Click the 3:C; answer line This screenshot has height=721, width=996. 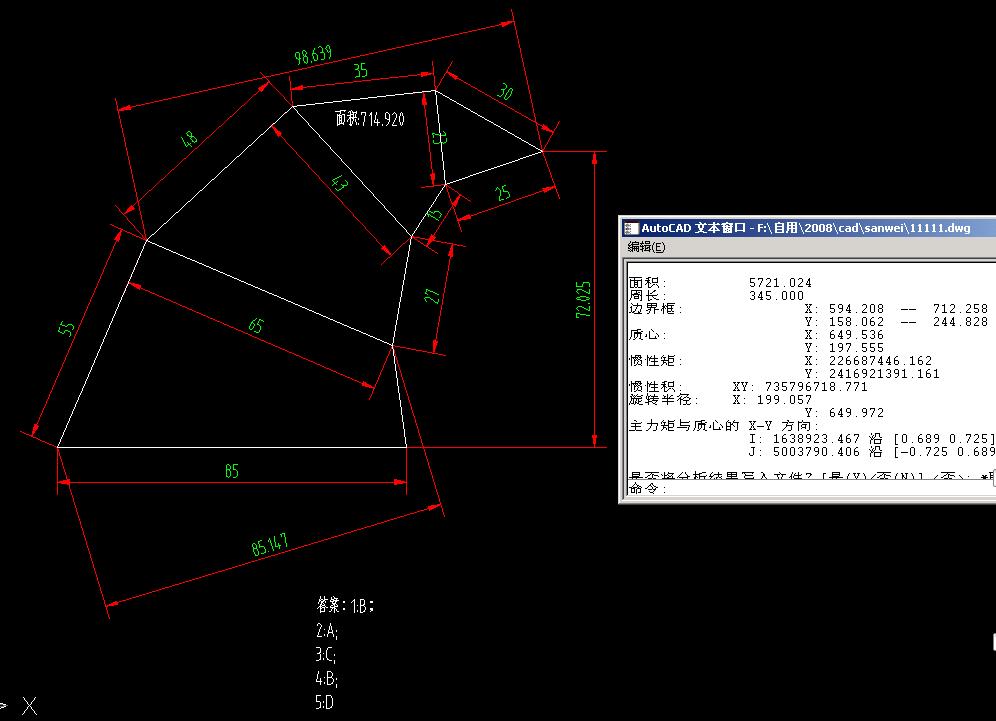325,654
